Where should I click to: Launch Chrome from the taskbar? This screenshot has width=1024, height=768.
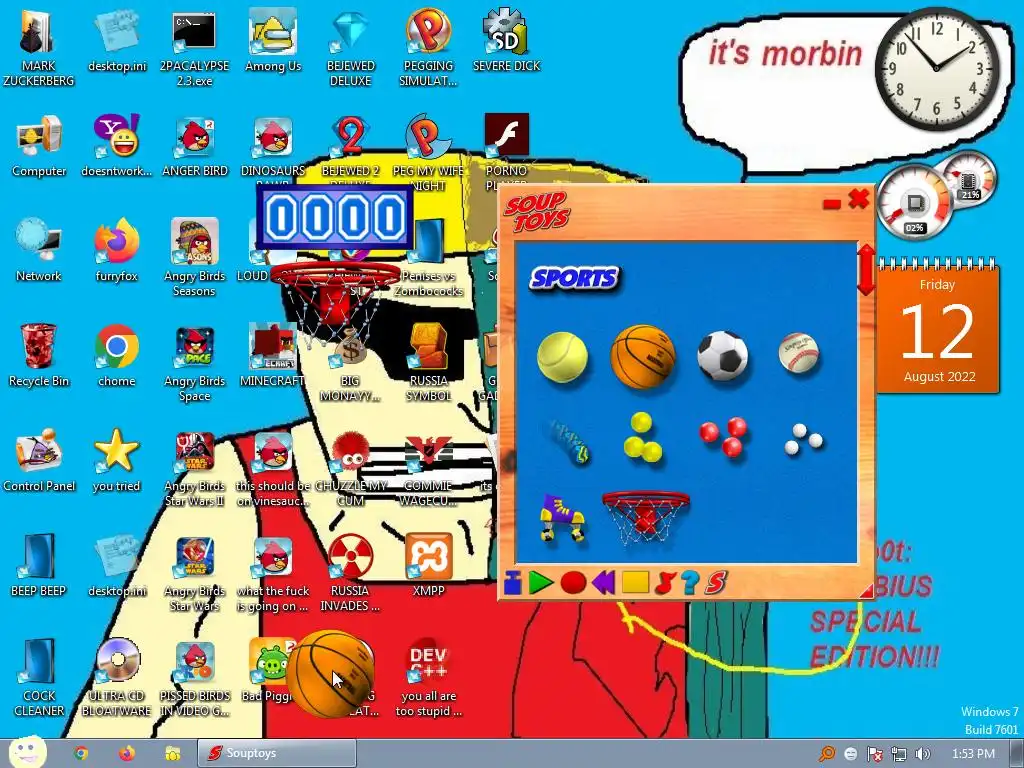pyautogui.click(x=80, y=753)
